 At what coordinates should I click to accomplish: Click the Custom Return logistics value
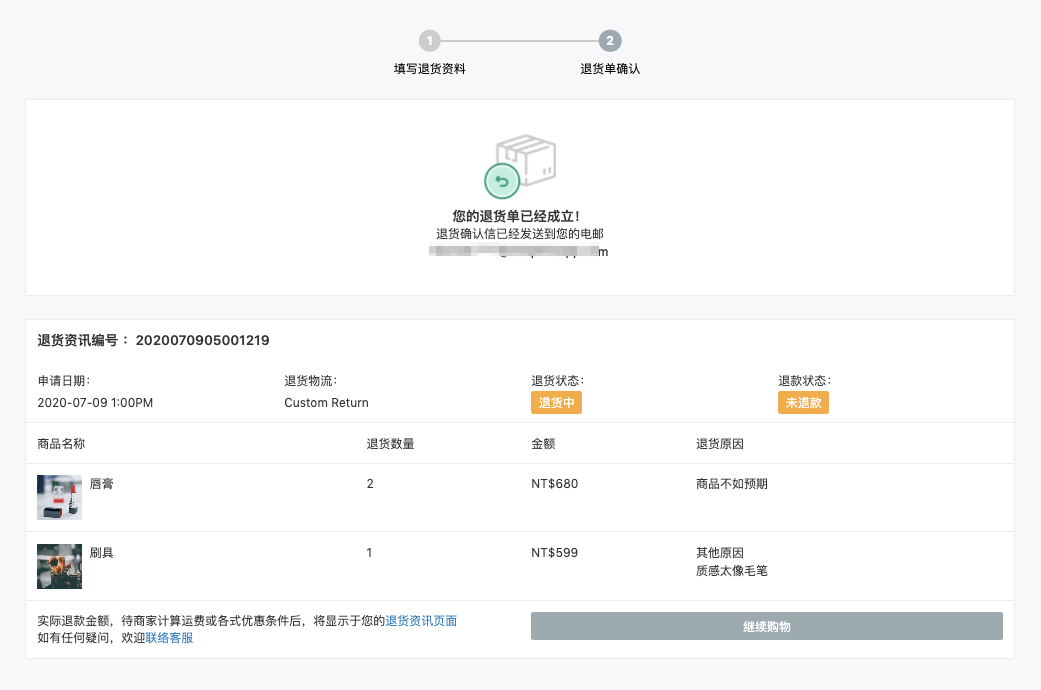pos(326,402)
